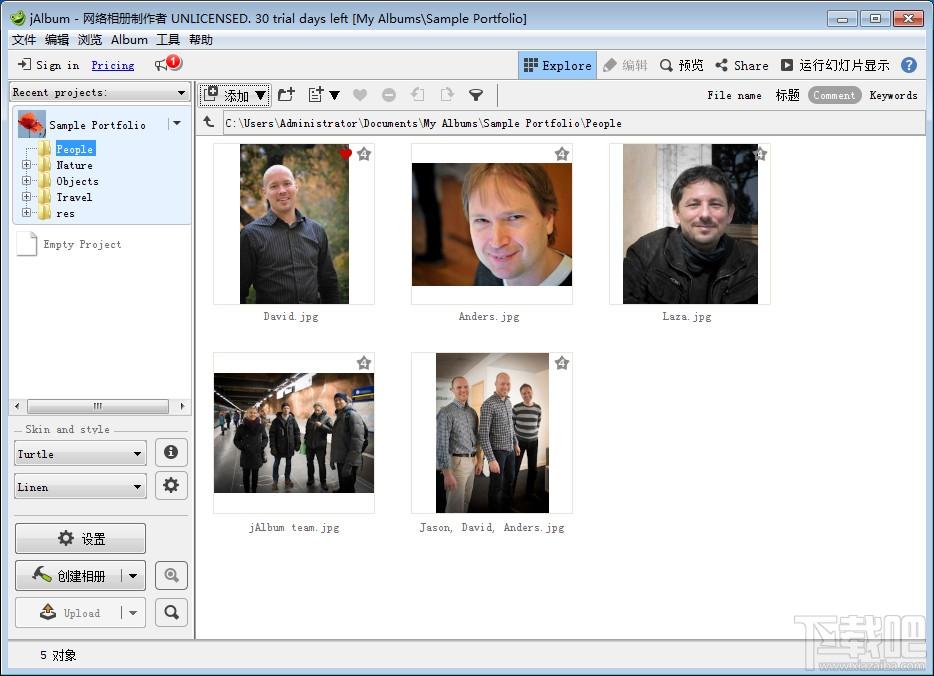Click the Share button

click(x=742, y=65)
